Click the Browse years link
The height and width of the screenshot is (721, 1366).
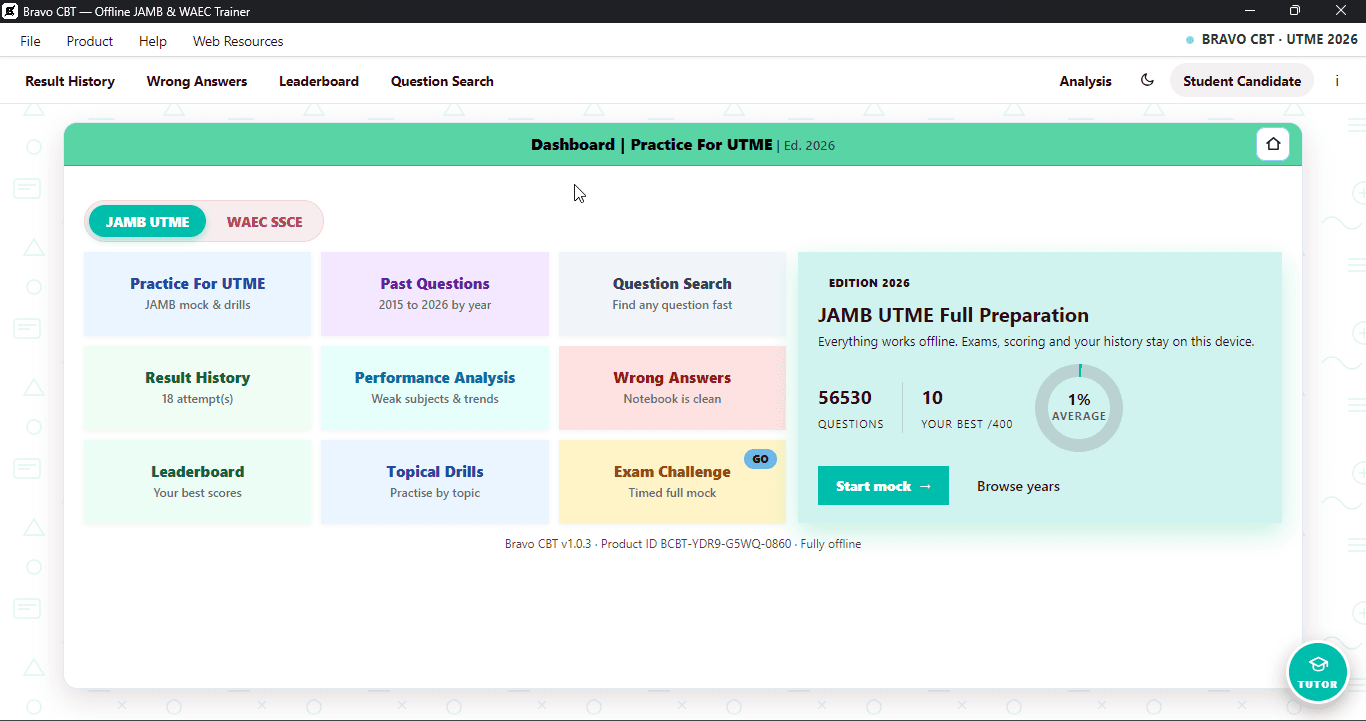[x=1018, y=486]
